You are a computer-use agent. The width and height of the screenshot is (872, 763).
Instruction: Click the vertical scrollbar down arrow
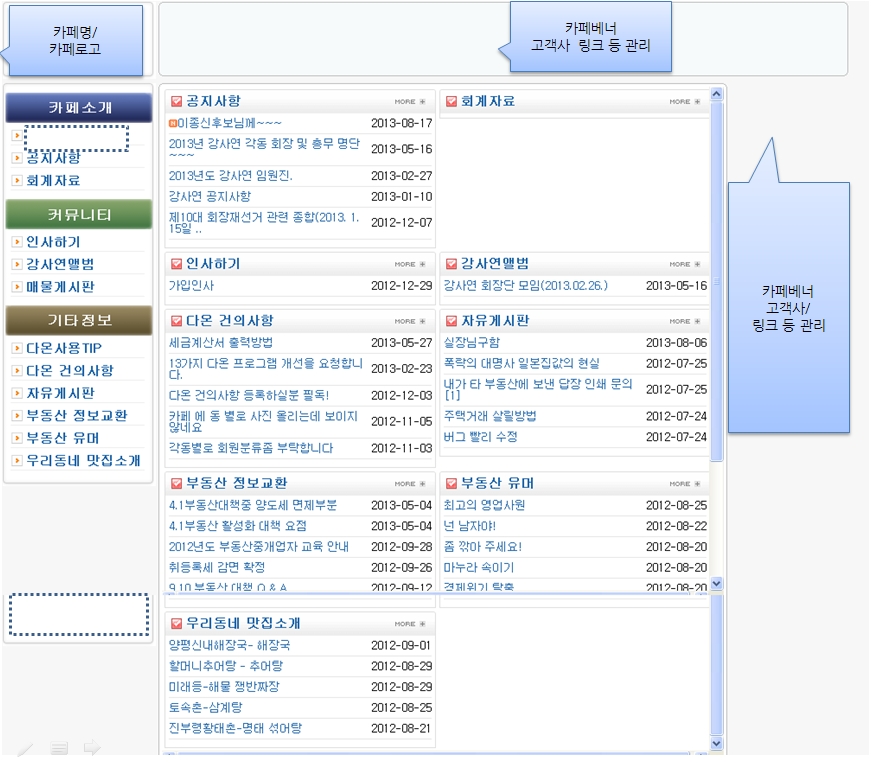(x=716, y=744)
